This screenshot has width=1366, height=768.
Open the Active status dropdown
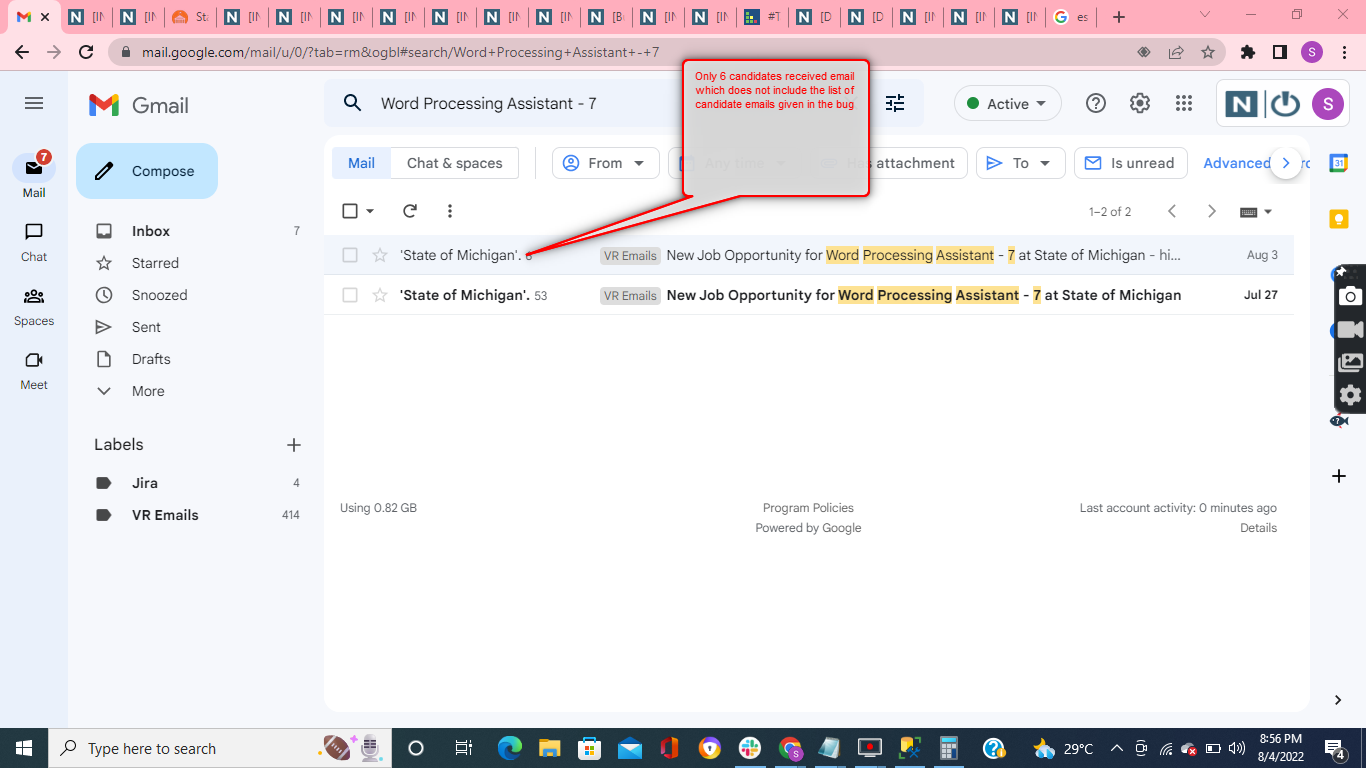coord(1007,103)
